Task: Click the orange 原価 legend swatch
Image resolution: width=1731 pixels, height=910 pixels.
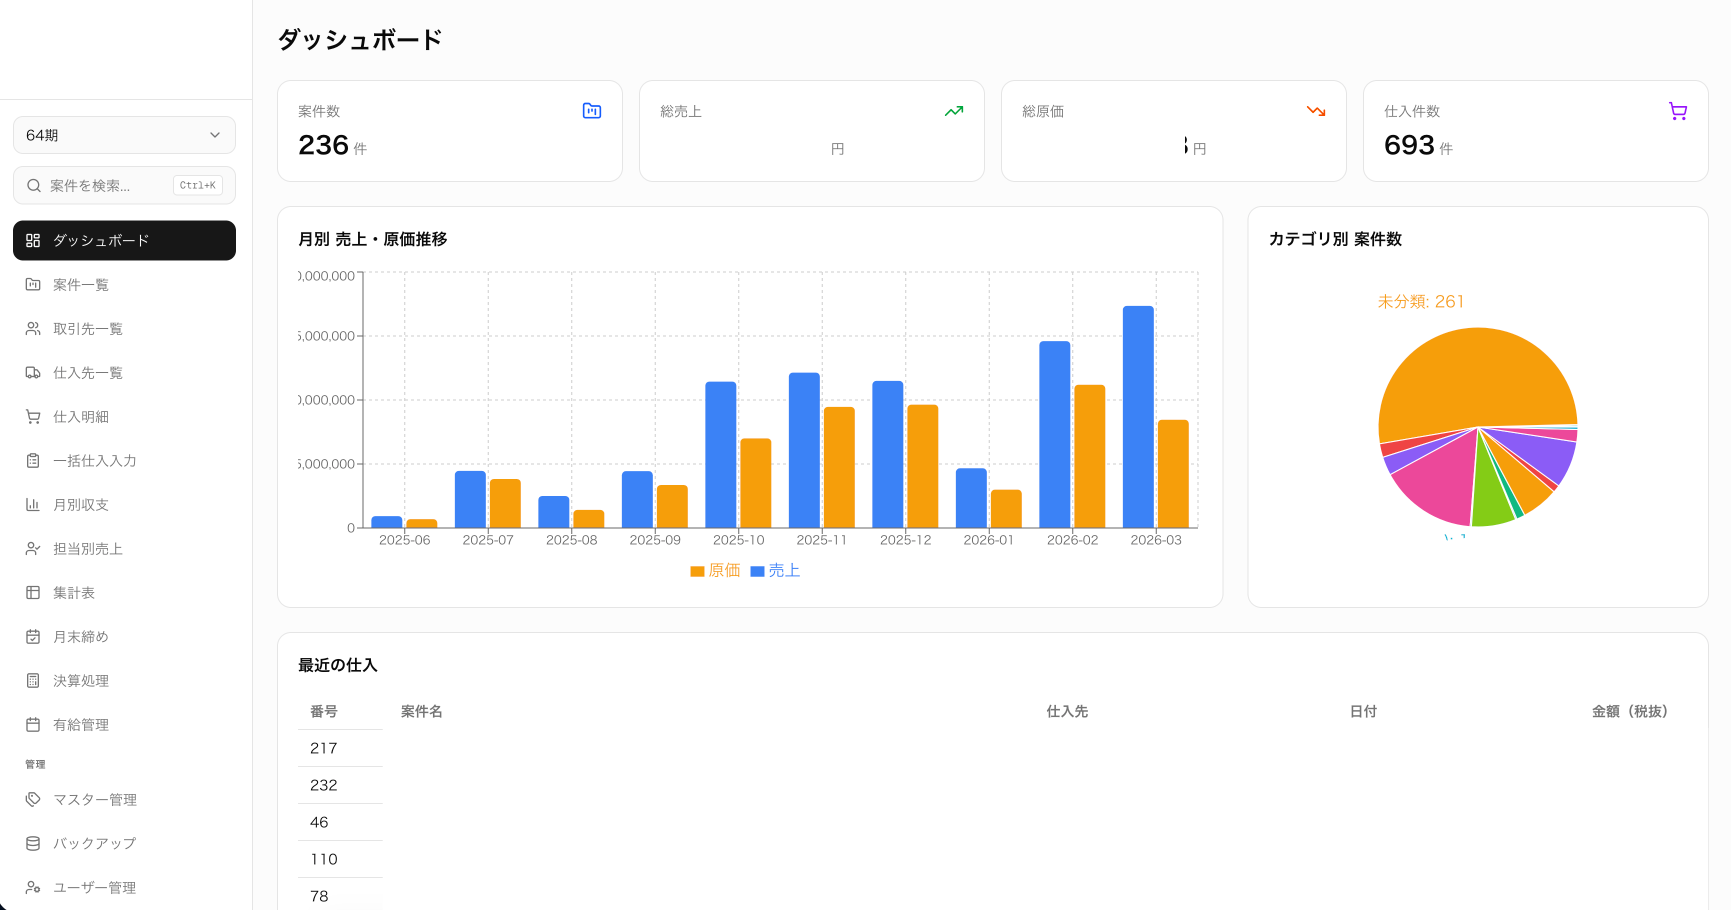Action: (x=697, y=571)
